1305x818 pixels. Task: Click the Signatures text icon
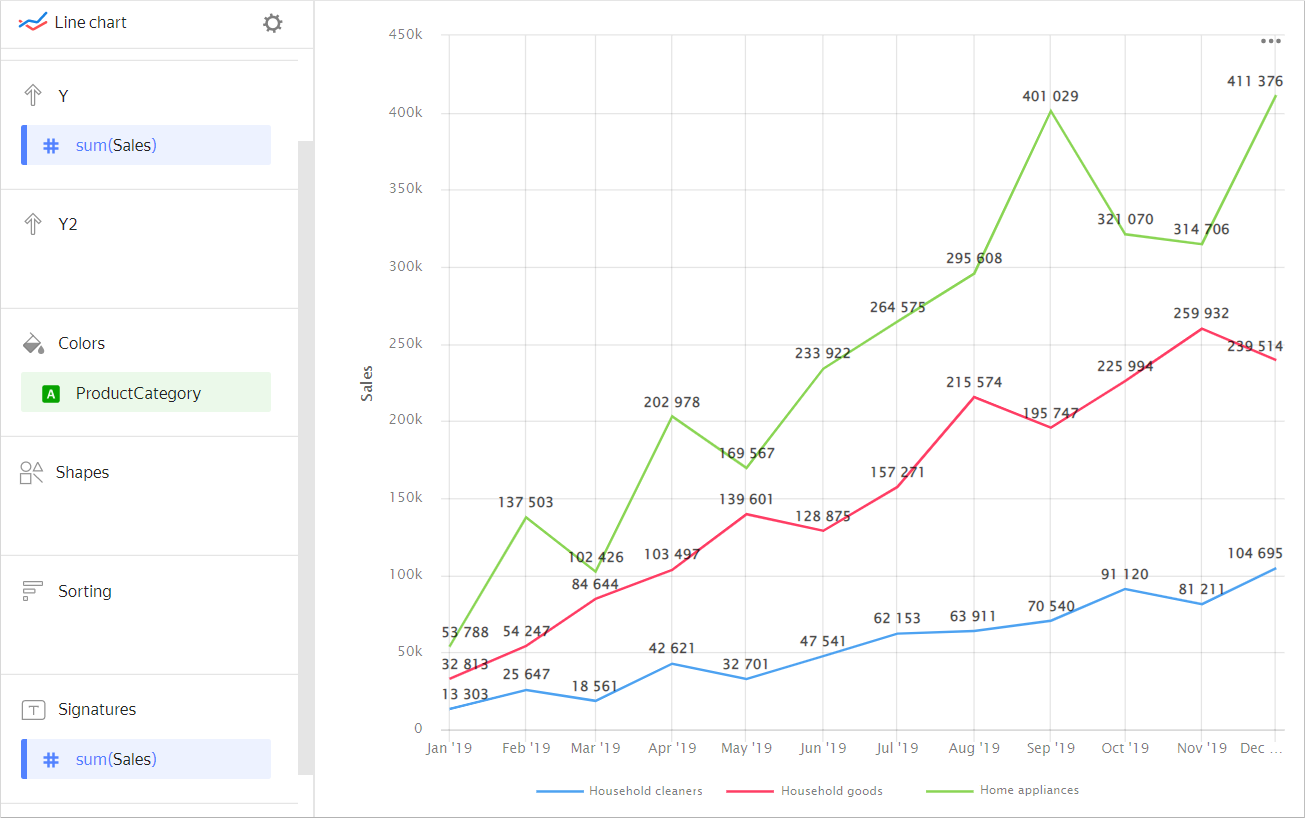pos(33,709)
